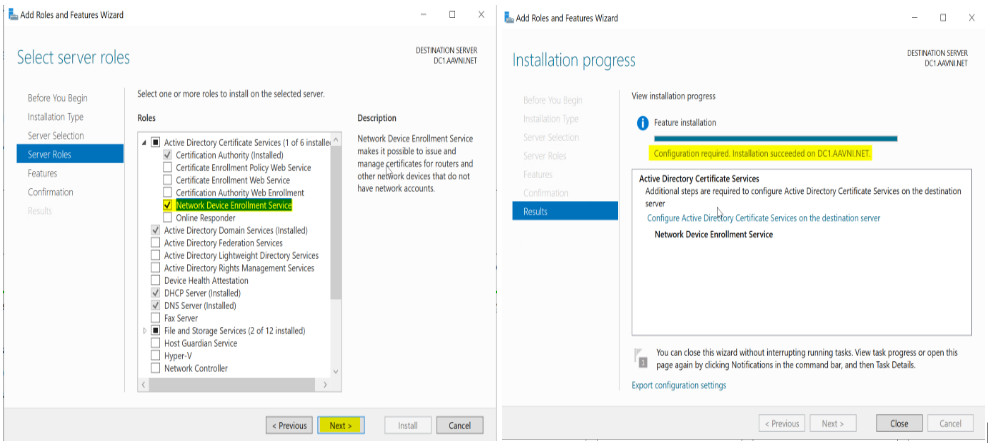Viewport: 988px width, 443px height.
Task: Maximize the Select server roles wizard window
Action: pyautogui.click(x=452, y=14)
